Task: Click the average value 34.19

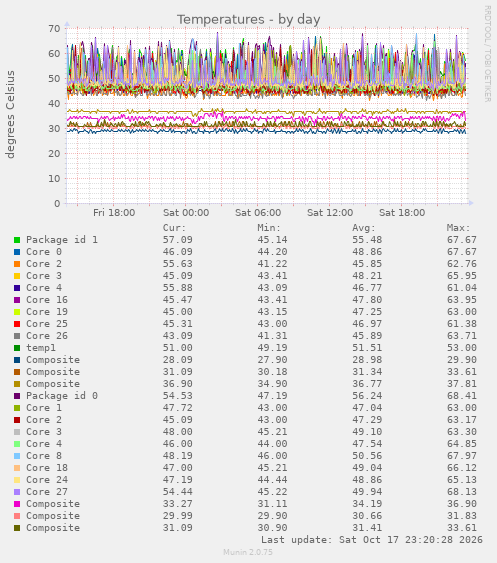Action: (x=367, y=504)
